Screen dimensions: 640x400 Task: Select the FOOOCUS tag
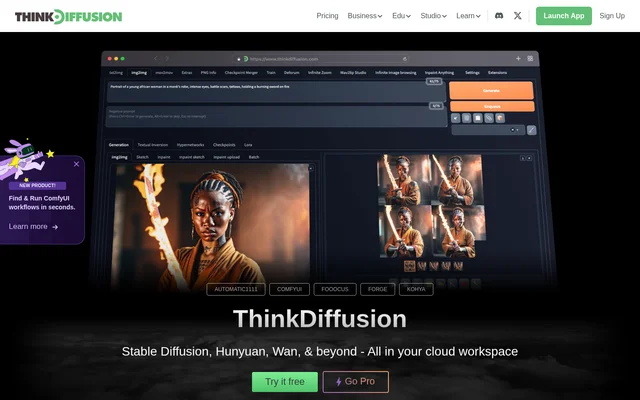(x=335, y=289)
